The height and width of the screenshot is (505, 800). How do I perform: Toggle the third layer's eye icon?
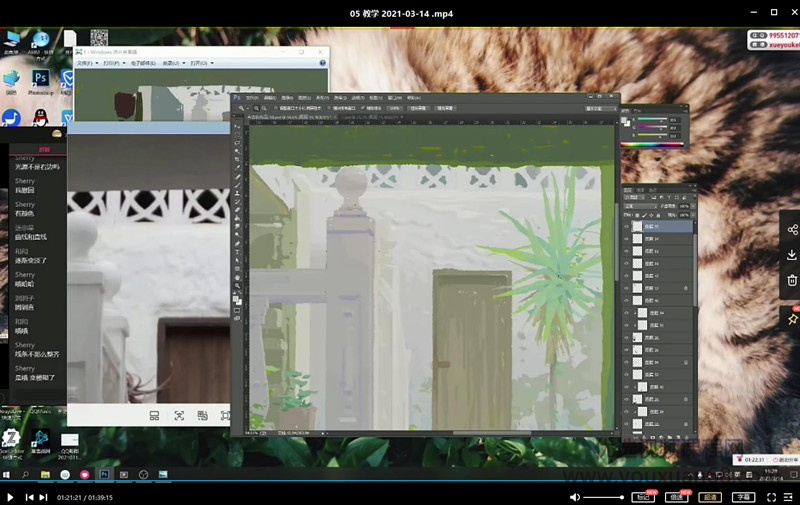[626, 251]
